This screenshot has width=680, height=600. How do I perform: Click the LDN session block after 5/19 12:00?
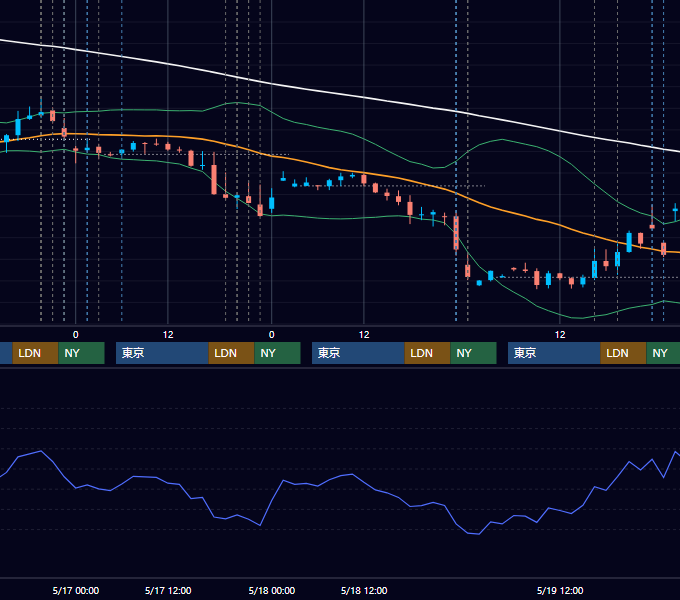(x=624, y=353)
